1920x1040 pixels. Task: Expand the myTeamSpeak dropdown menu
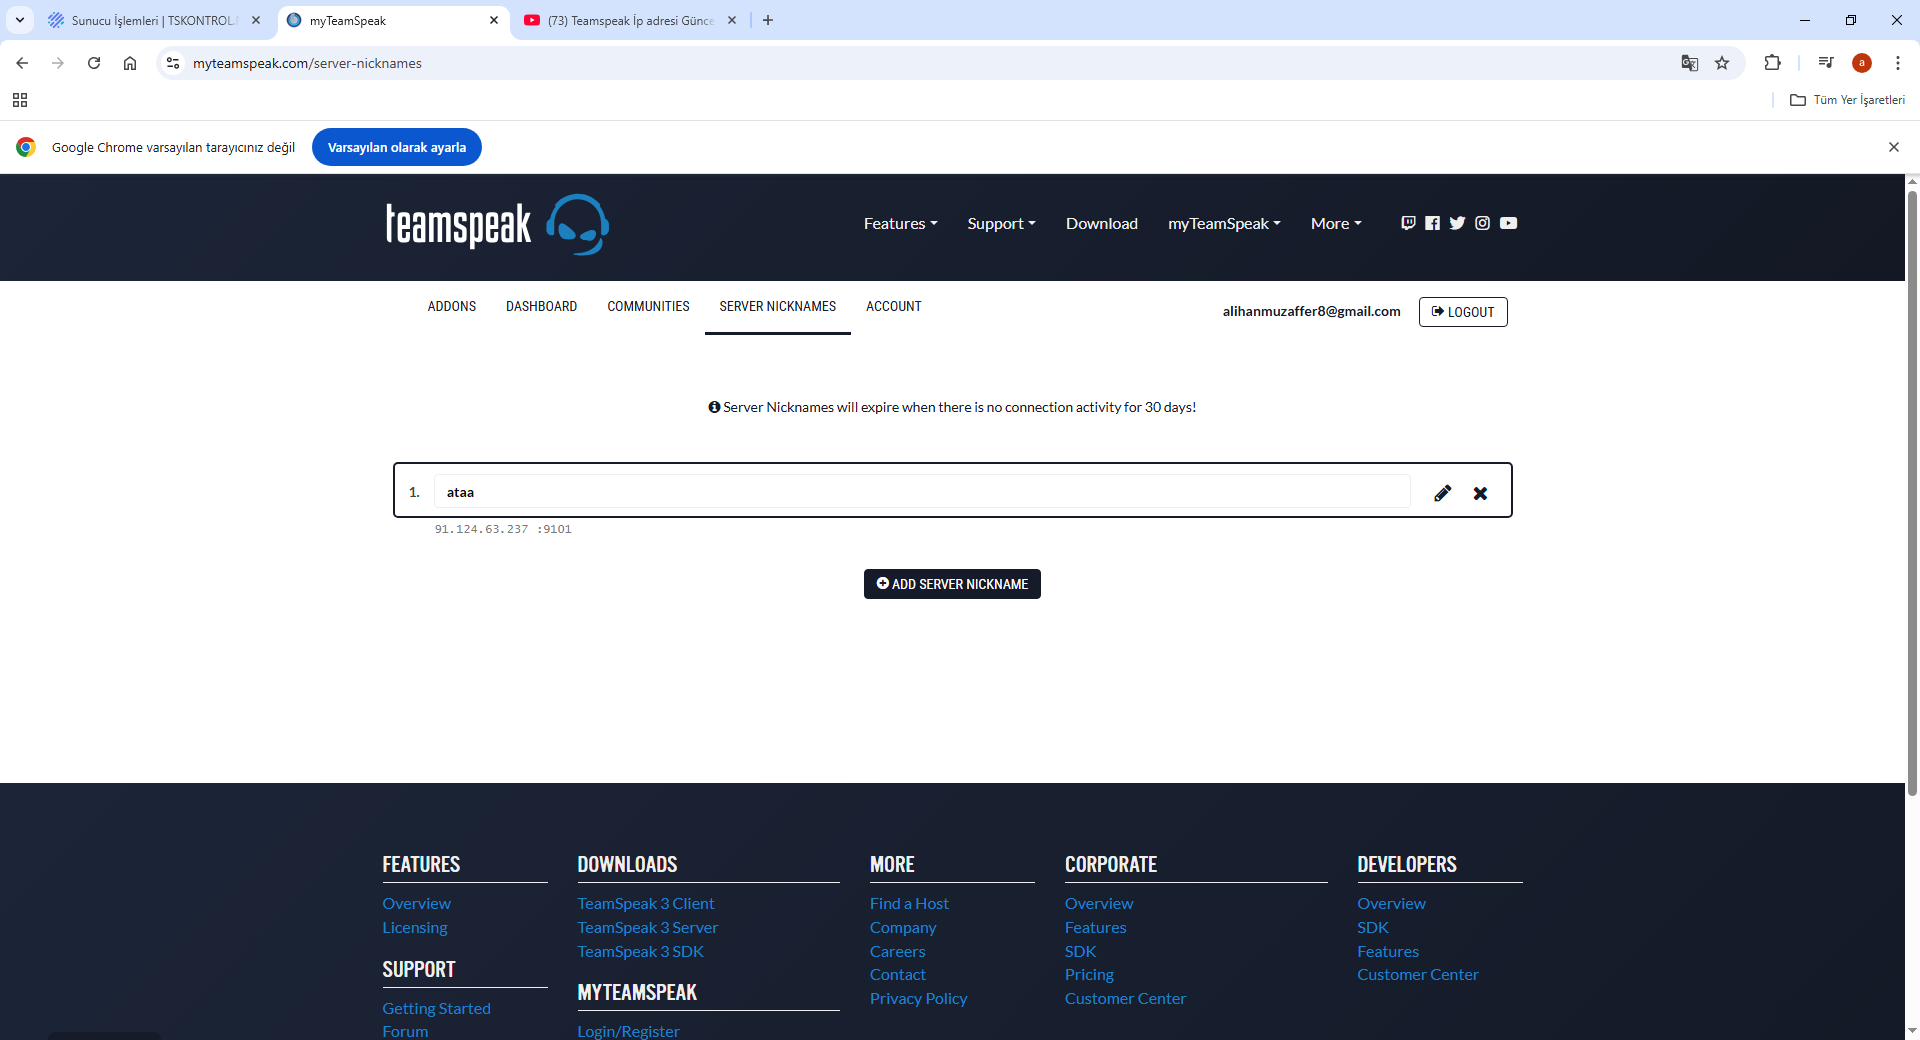(x=1225, y=224)
